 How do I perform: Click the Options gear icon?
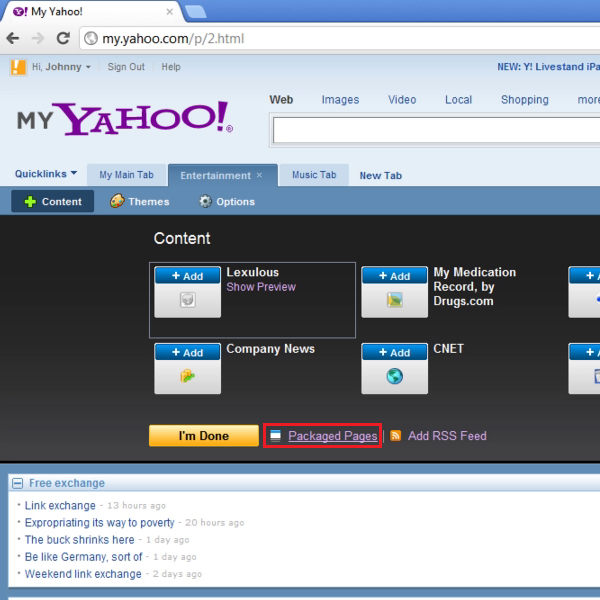point(205,201)
